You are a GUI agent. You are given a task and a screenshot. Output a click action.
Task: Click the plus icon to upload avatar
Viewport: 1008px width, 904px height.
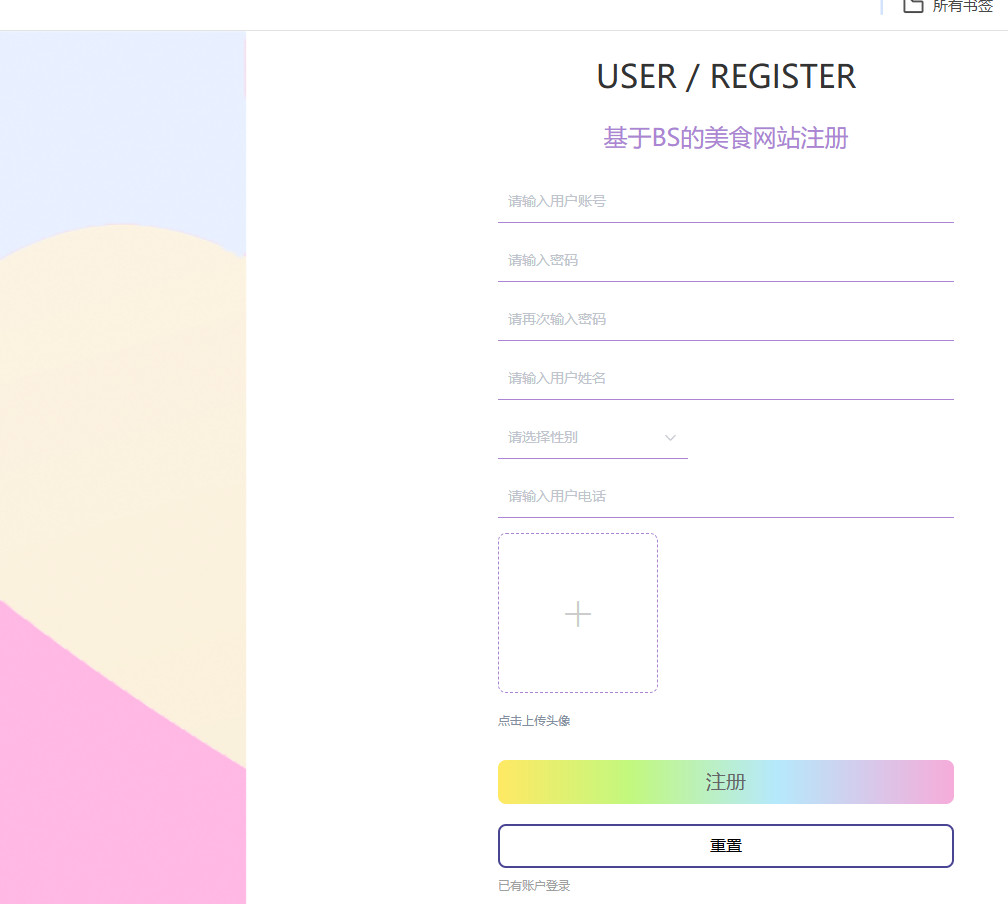tap(577, 613)
